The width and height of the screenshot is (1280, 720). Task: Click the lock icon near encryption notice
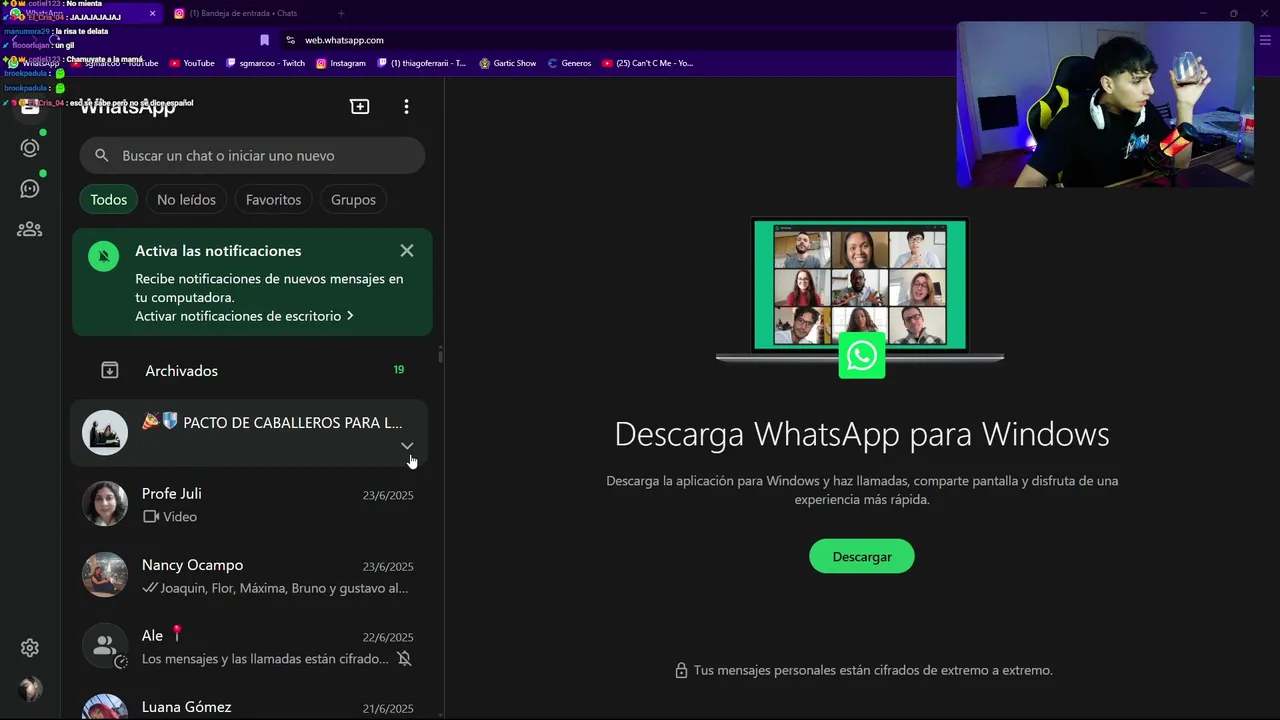681,670
